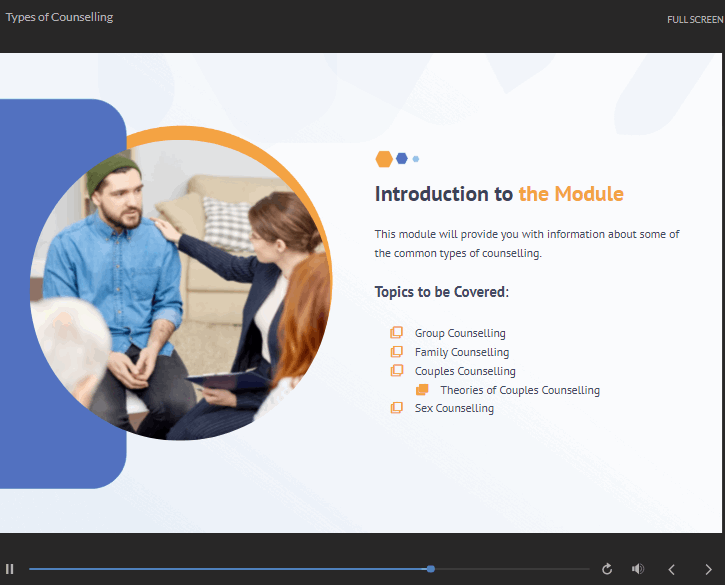
Task: Click the 'Topics to be Covered:' heading
Action: click(442, 292)
